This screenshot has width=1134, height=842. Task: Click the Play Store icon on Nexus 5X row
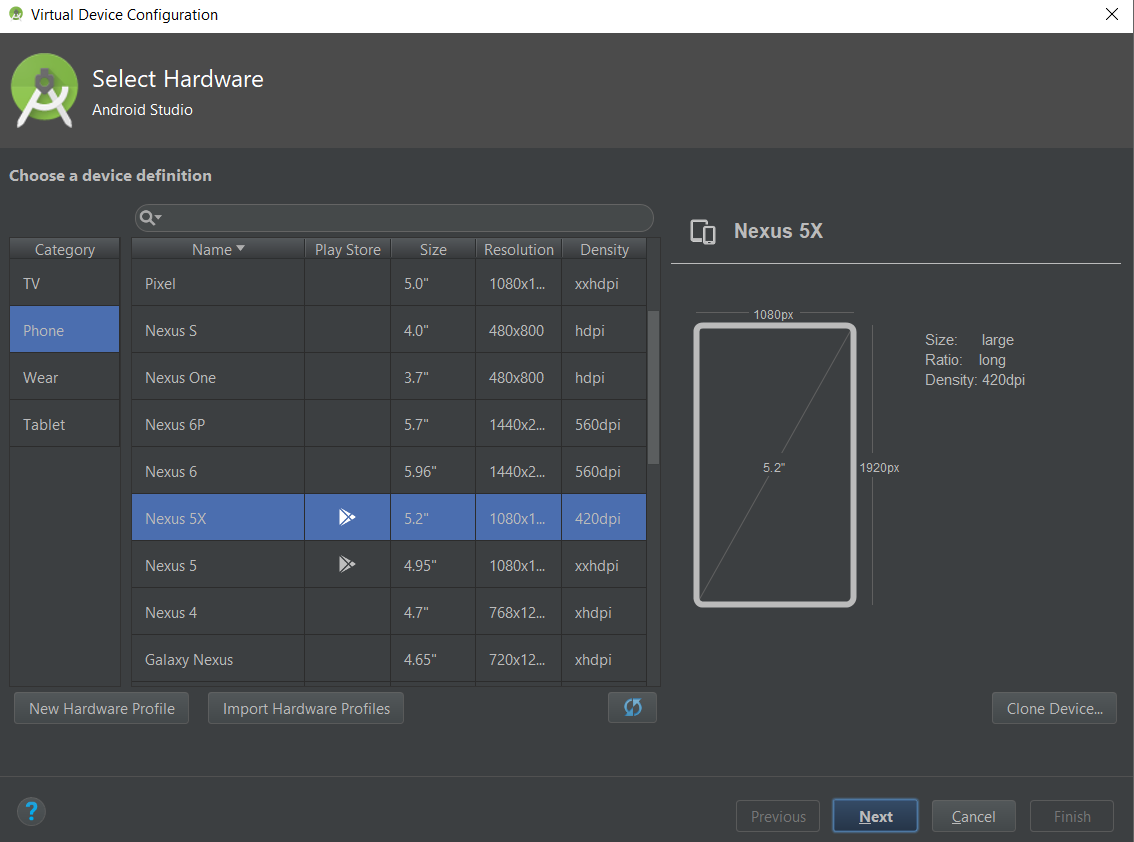[347, 516]
